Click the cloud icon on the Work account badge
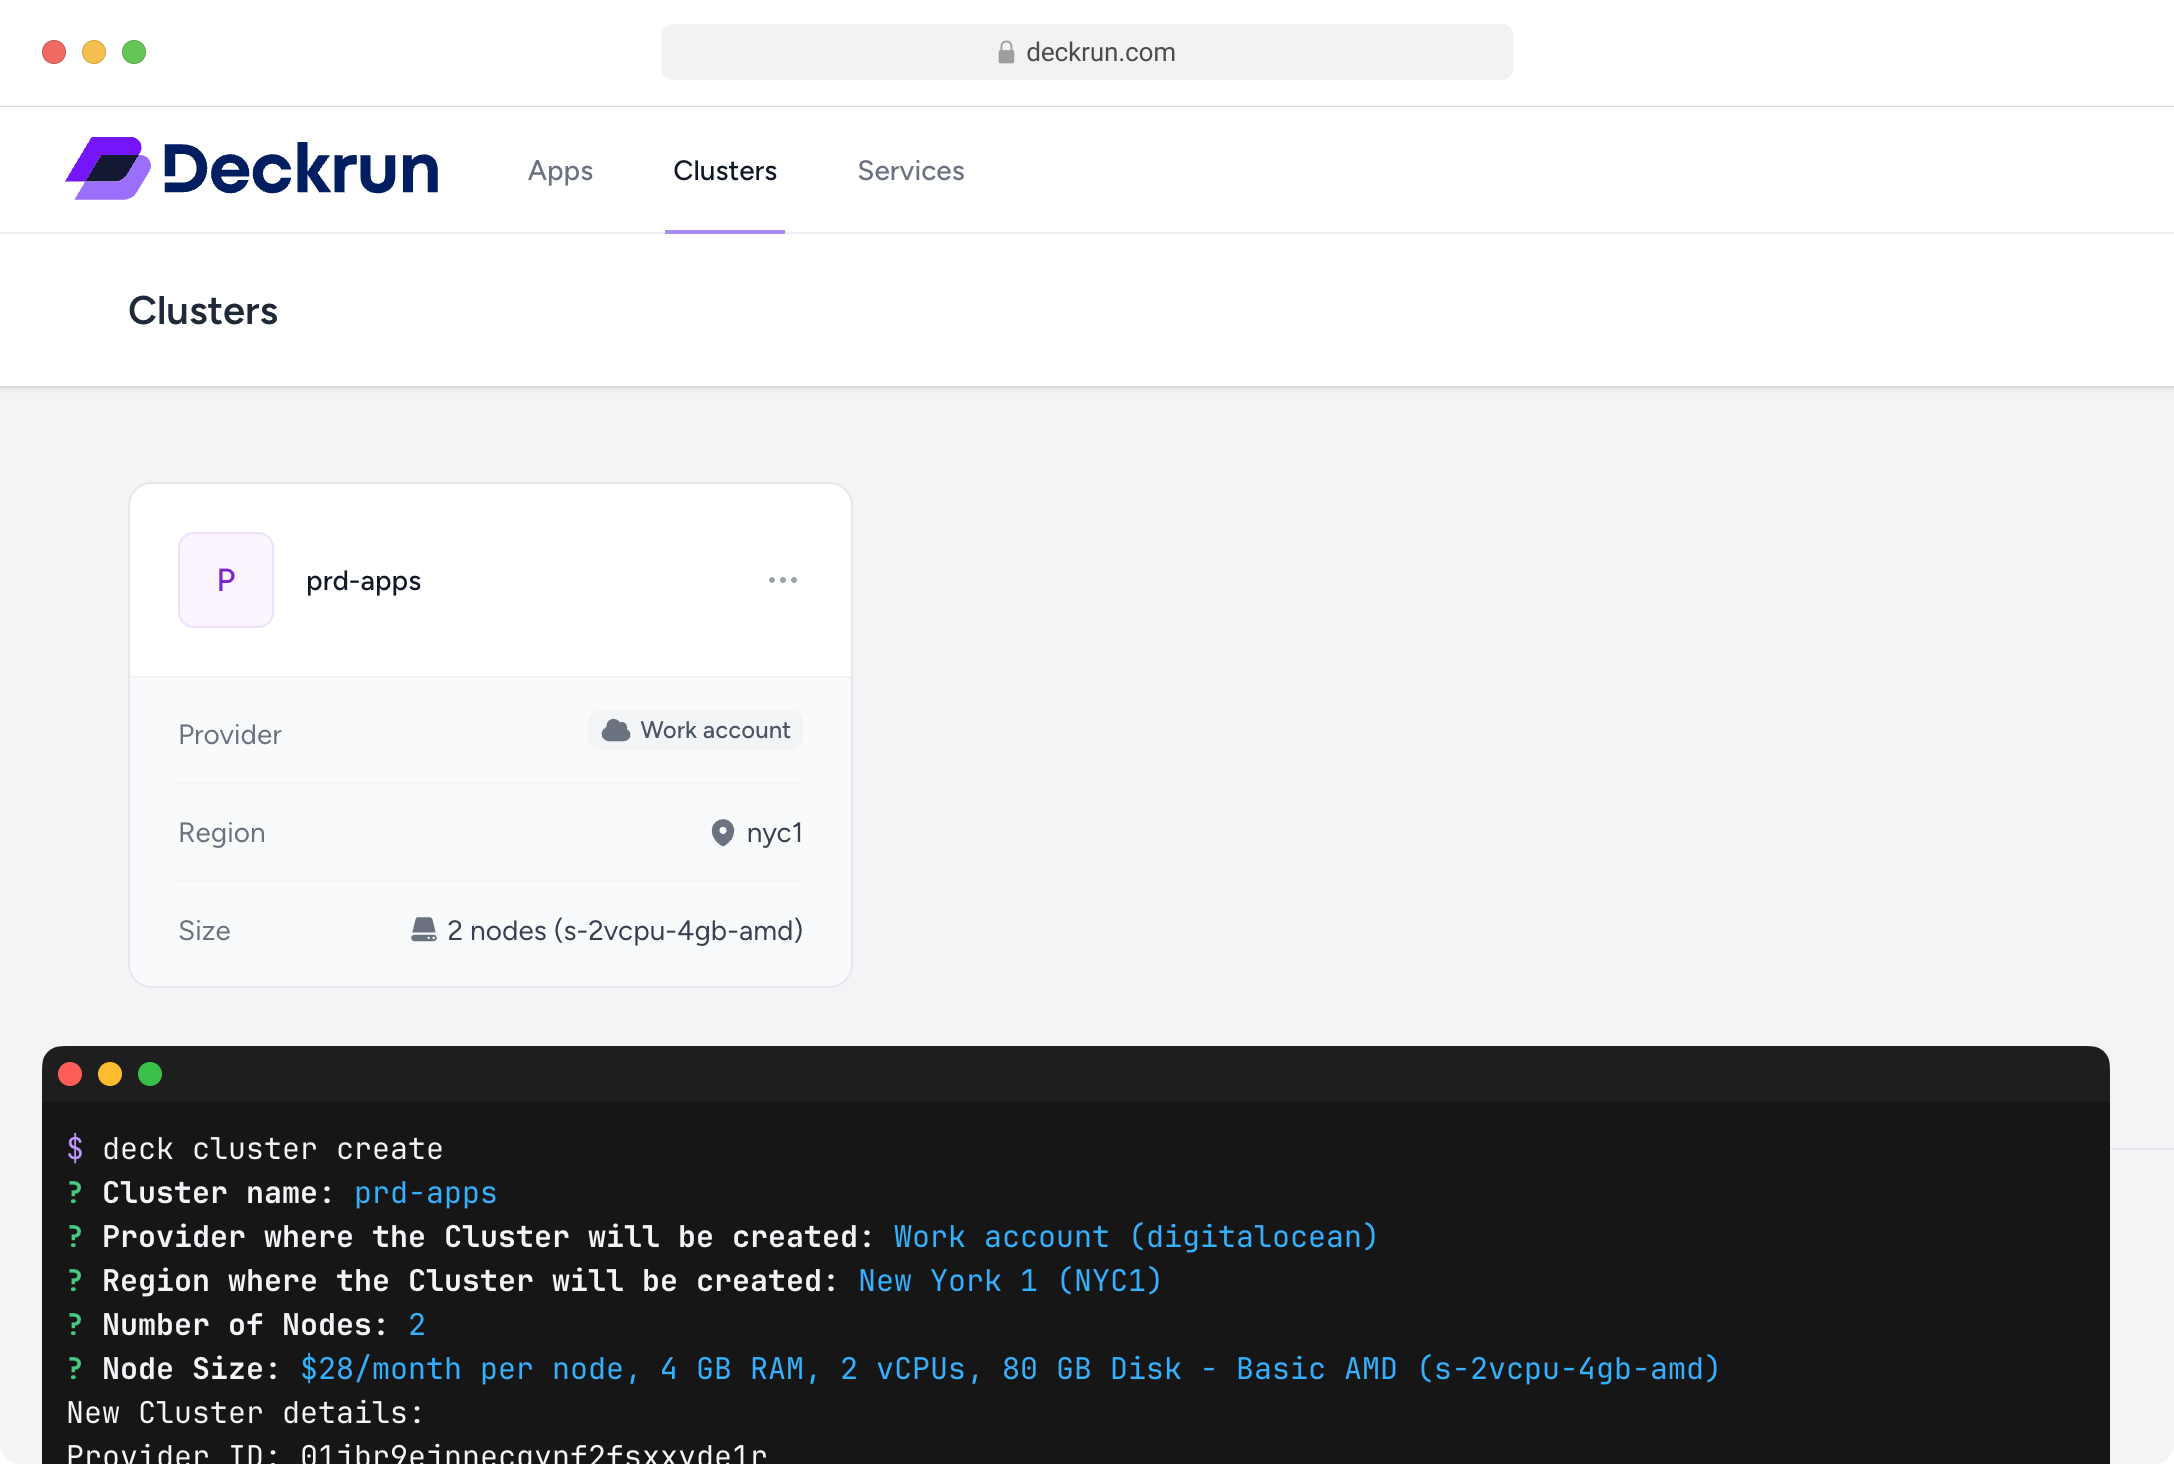2174x1464 pixels. click(616, 730)
